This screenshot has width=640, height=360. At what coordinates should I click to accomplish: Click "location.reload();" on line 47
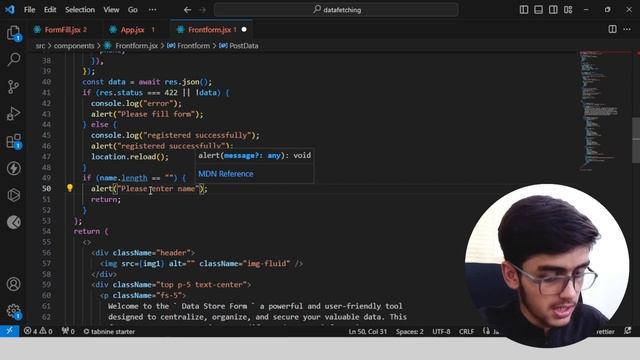(130, 156)
